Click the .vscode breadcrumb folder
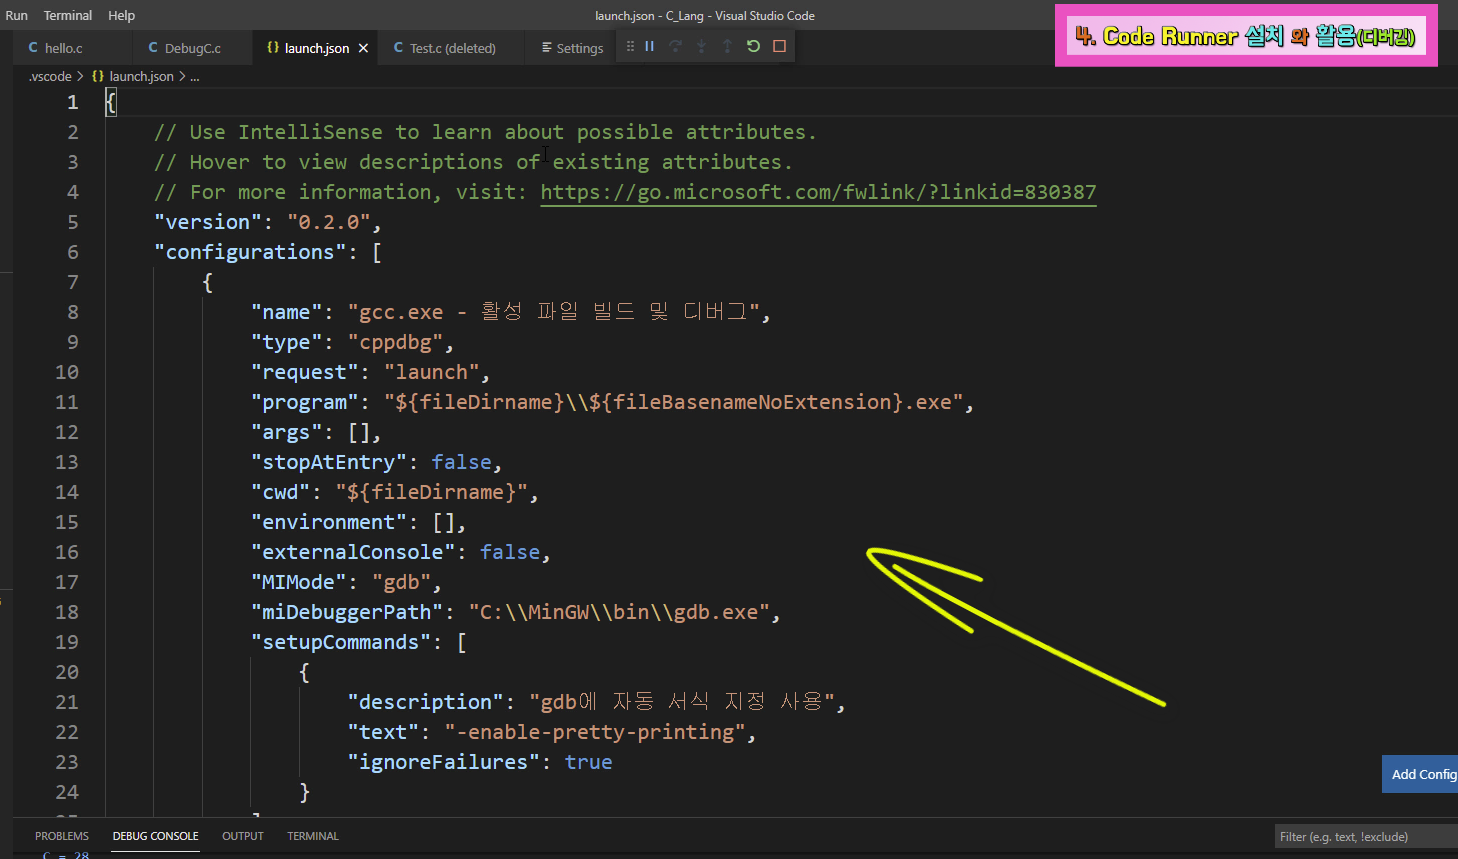Image resolution: width=1458 pixels, height=859 pixels. tap(50, 76)
